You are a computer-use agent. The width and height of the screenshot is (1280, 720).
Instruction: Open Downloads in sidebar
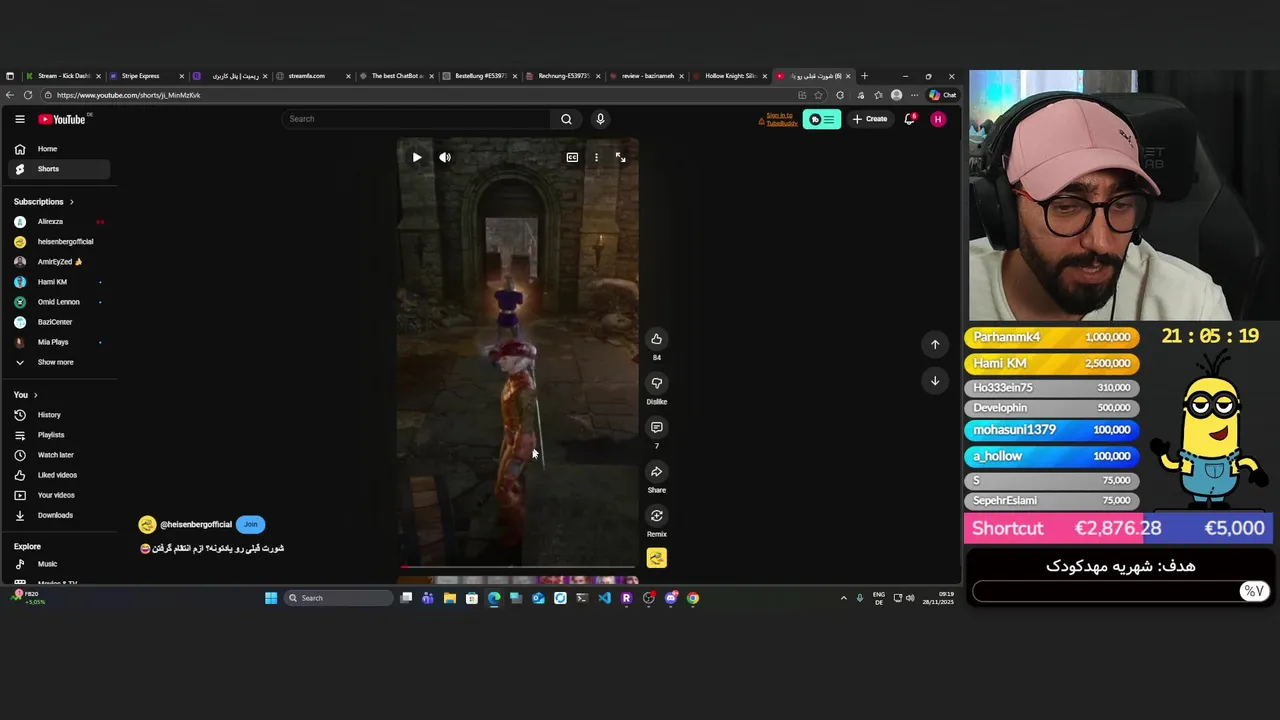pos(60,515)
